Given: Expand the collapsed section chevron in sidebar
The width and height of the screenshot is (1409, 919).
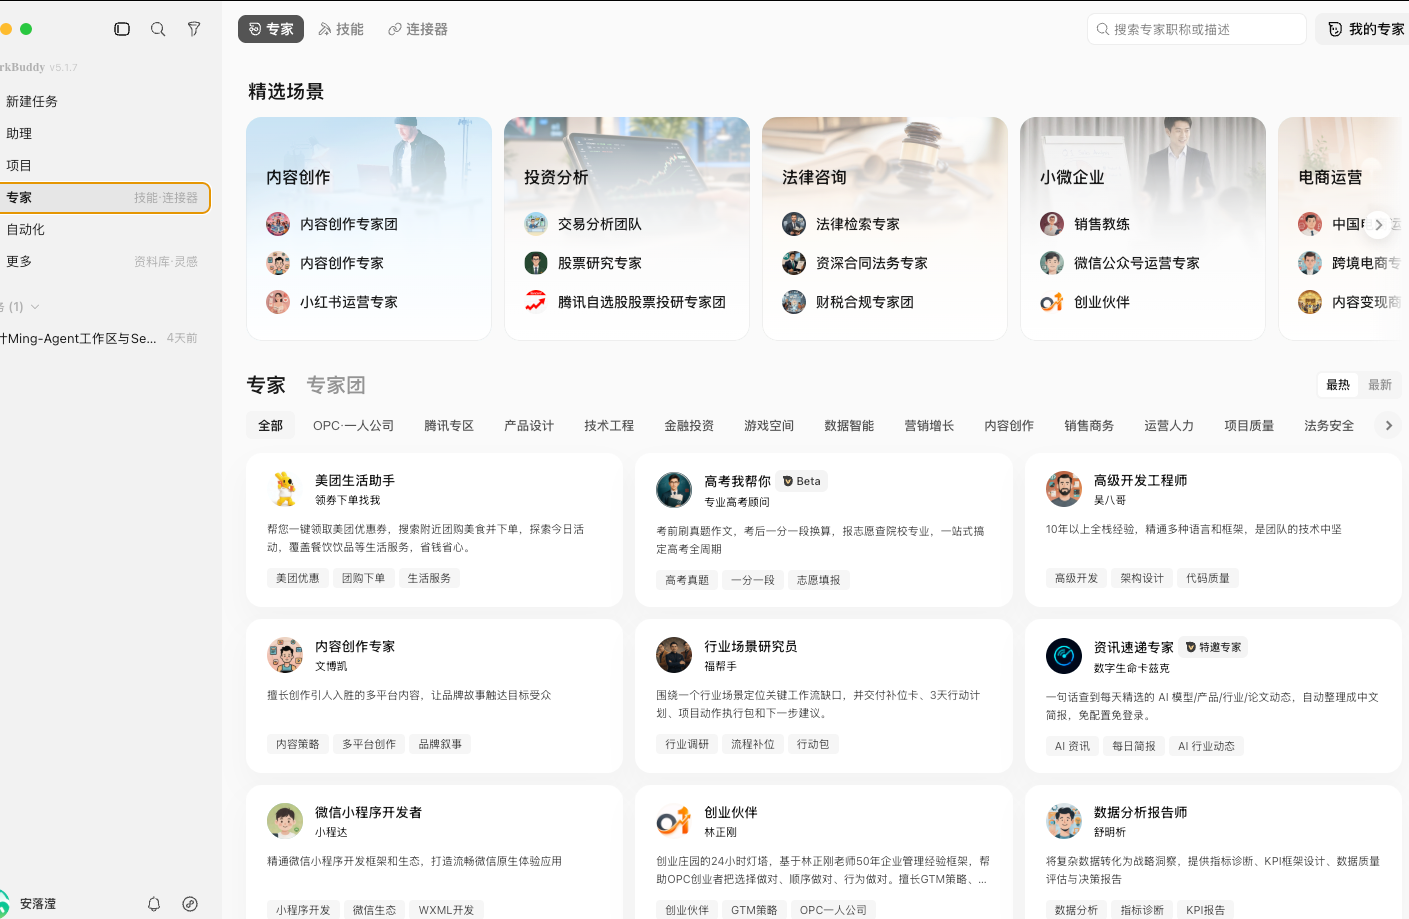Looking at the screenshot, I should [35, 307].
